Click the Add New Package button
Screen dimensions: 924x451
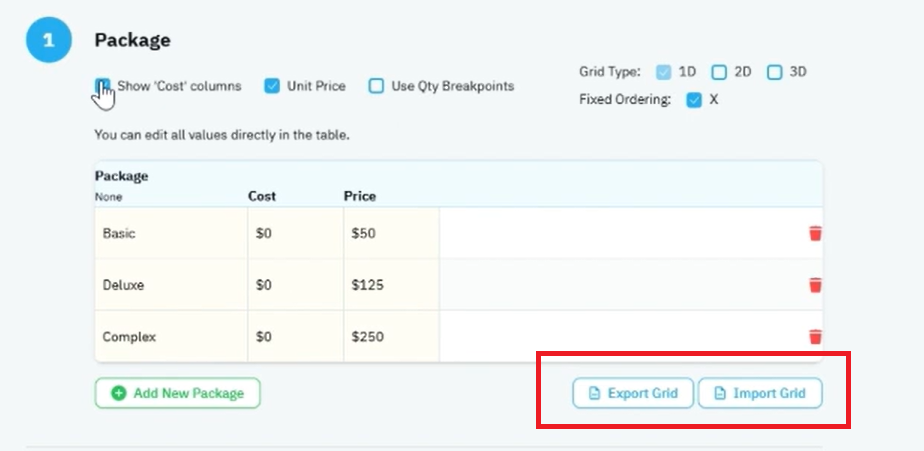pyautogui.click(x=177, y=393)
